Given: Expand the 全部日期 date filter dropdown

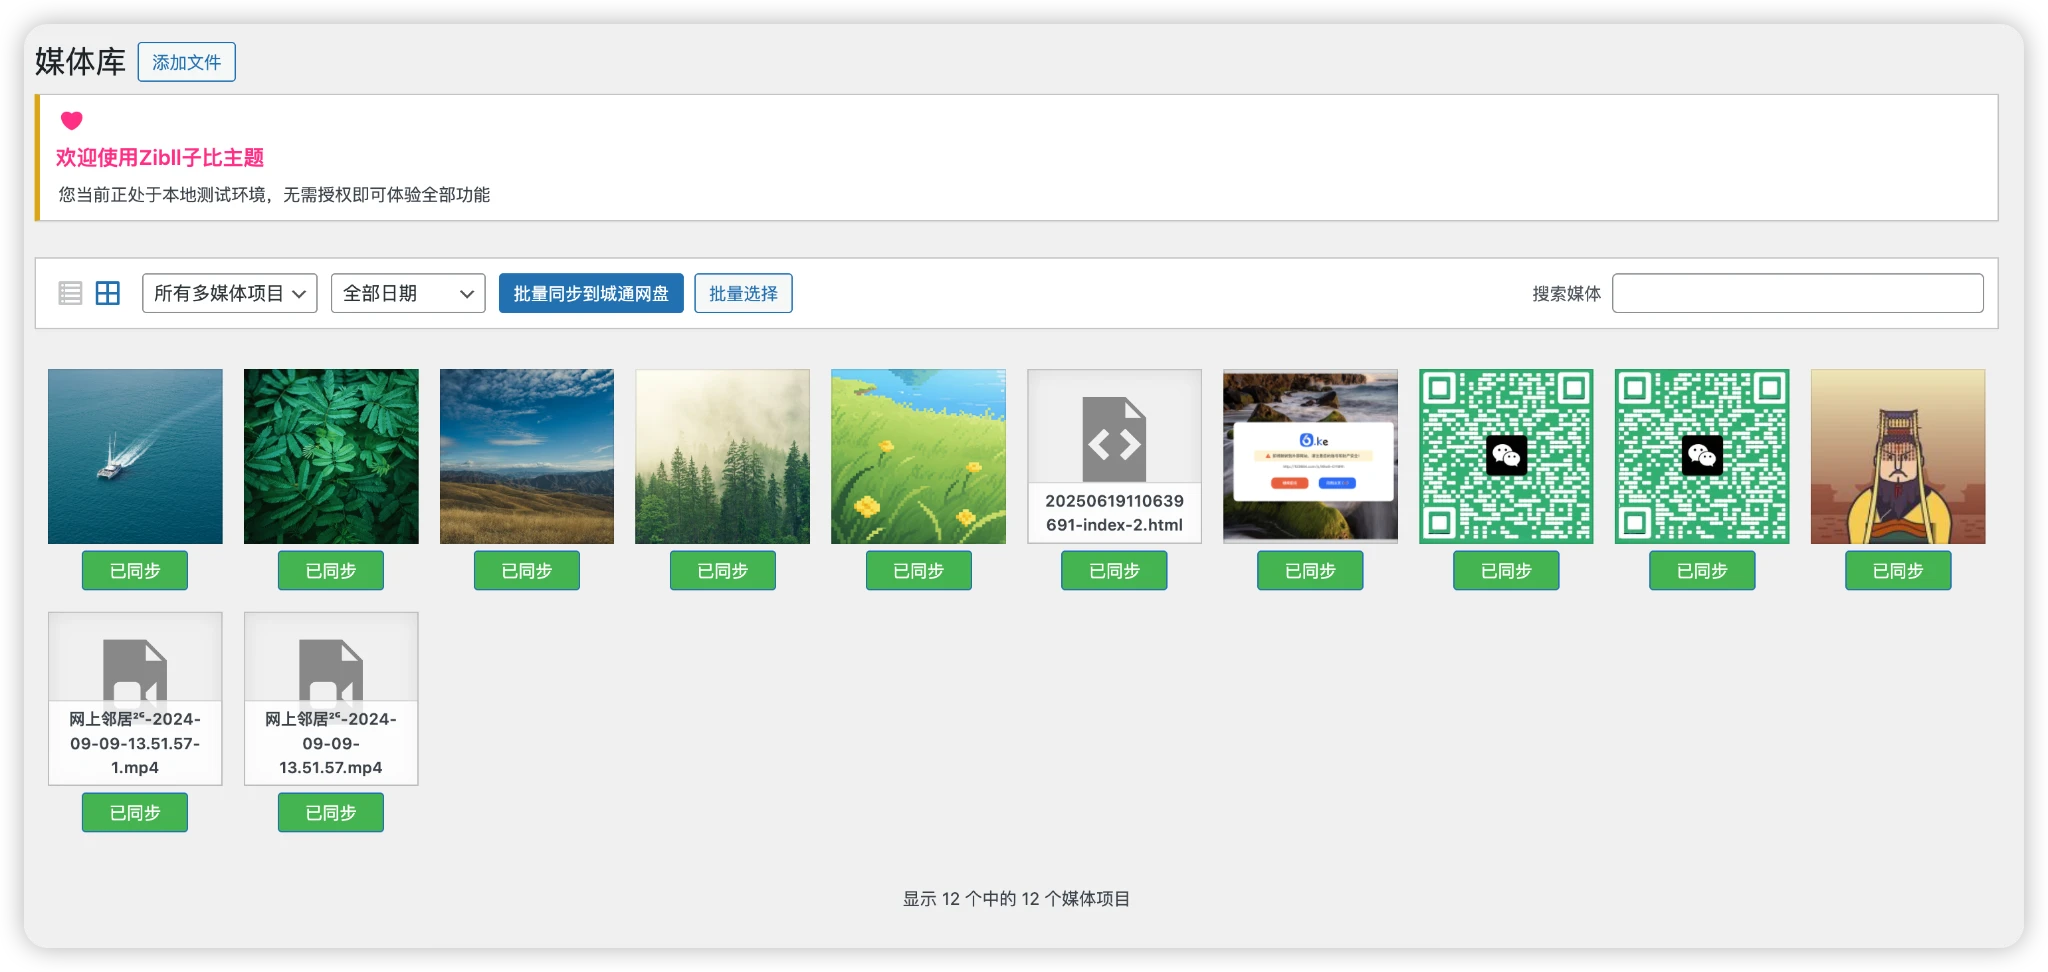Looking at the screenshot, I should 407,292.
